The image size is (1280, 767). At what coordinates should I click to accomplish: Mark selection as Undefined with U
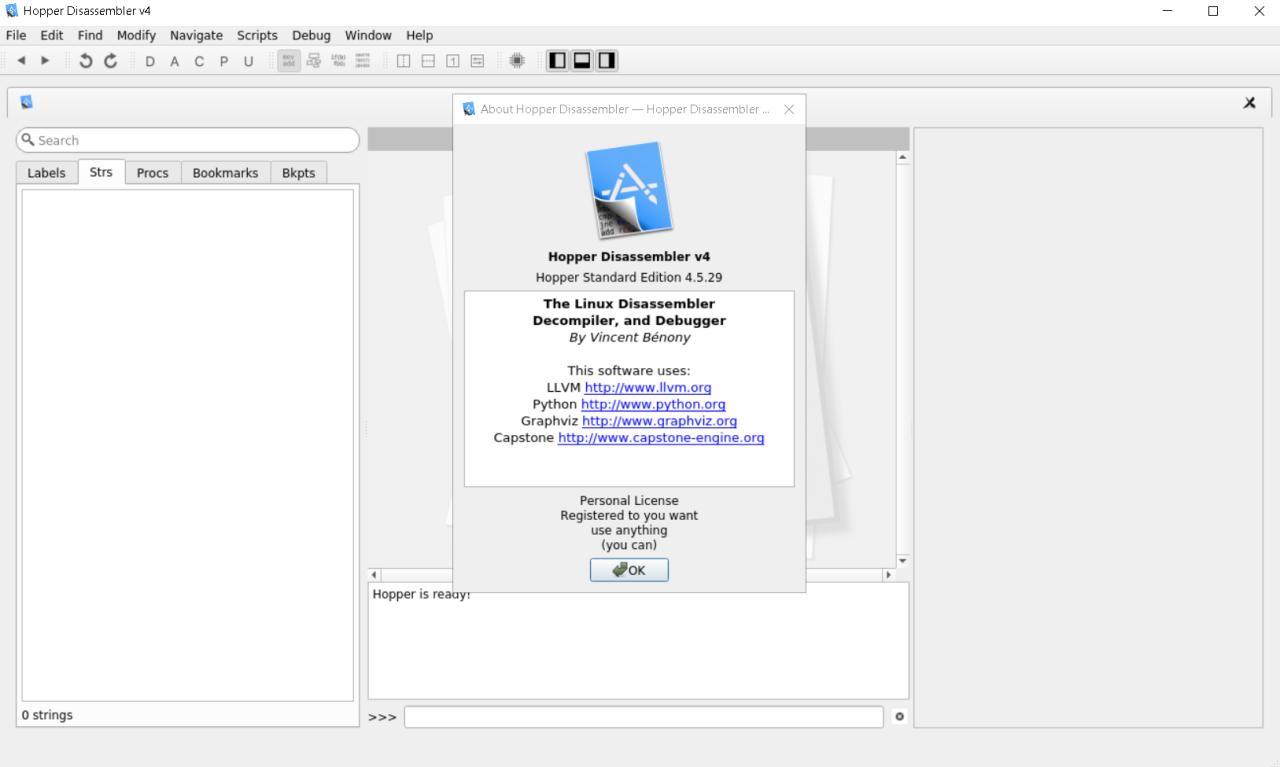point(248,61)
